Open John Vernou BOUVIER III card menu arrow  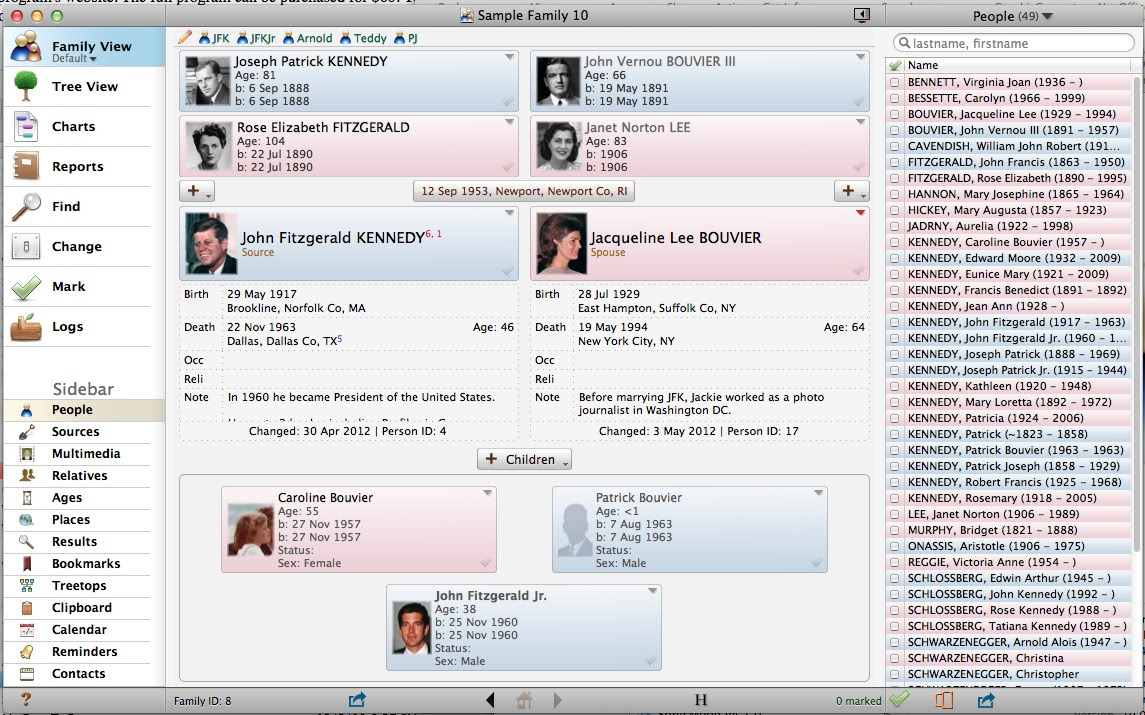[860, 57]
